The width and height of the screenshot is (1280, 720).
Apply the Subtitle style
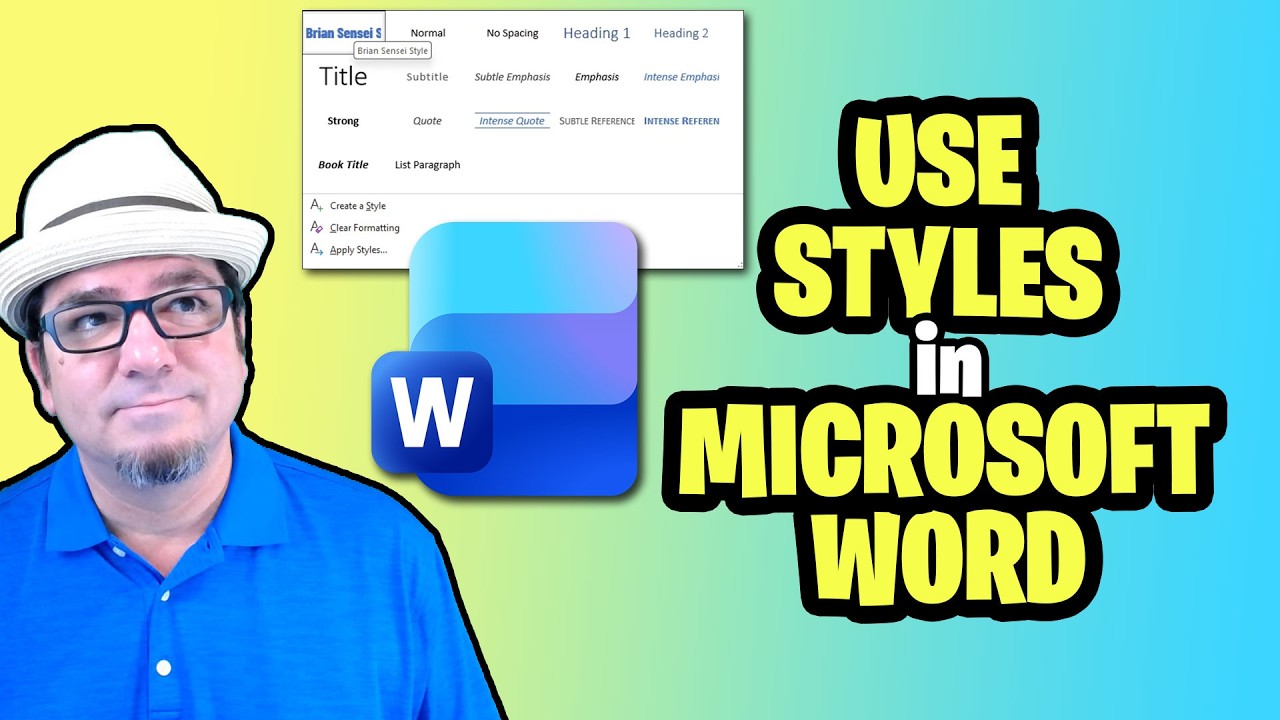click(x=428, y=77)
